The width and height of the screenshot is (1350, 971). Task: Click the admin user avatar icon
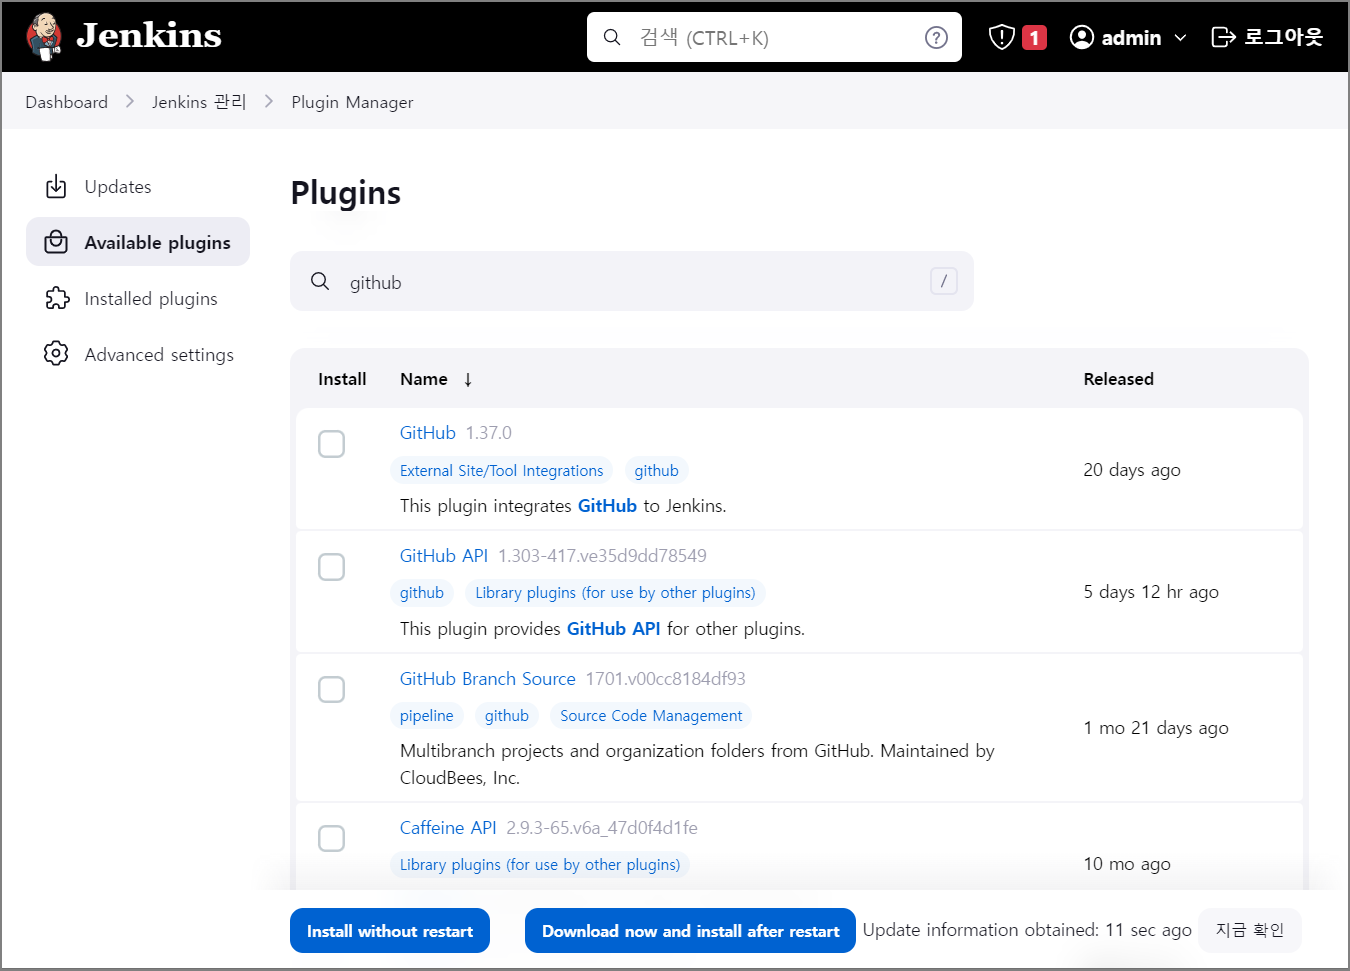click(x=1082, y=37)
